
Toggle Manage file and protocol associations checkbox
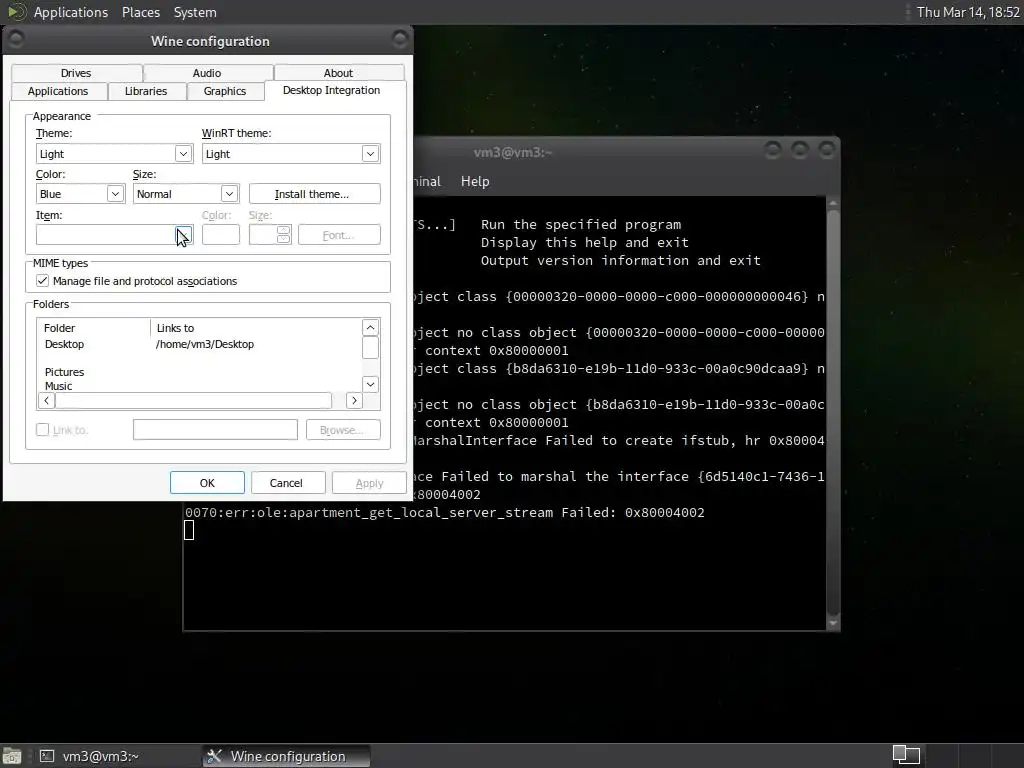click(42, 281)
